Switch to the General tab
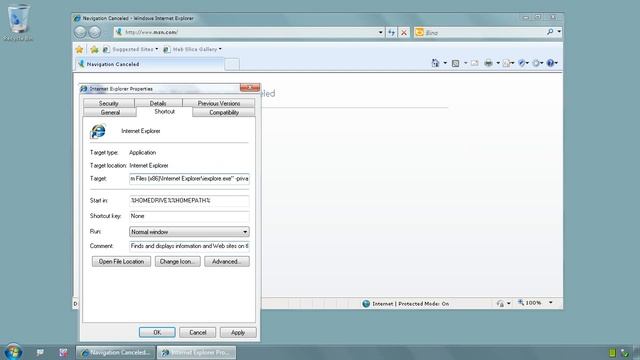The height and width of the screenshot is (360, 640). [x=110, y=112]
